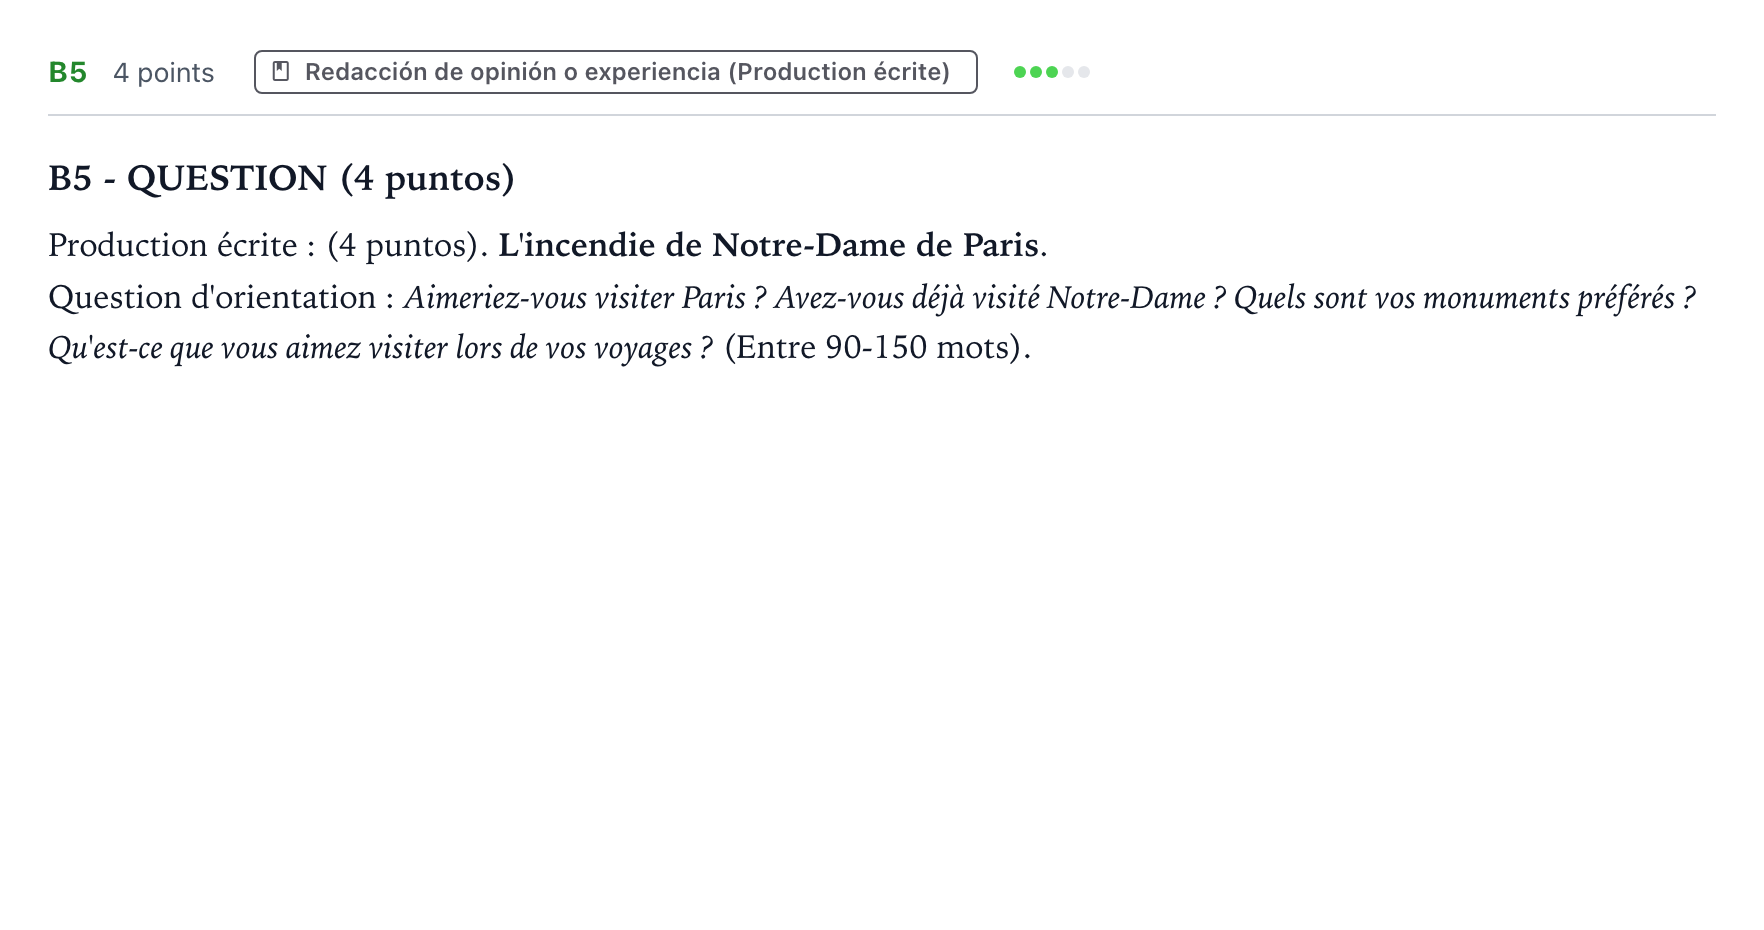Click the text 'Production écrite : (4 puntos).'
The height and width of the screenshot is (930, 1764).
268,246
